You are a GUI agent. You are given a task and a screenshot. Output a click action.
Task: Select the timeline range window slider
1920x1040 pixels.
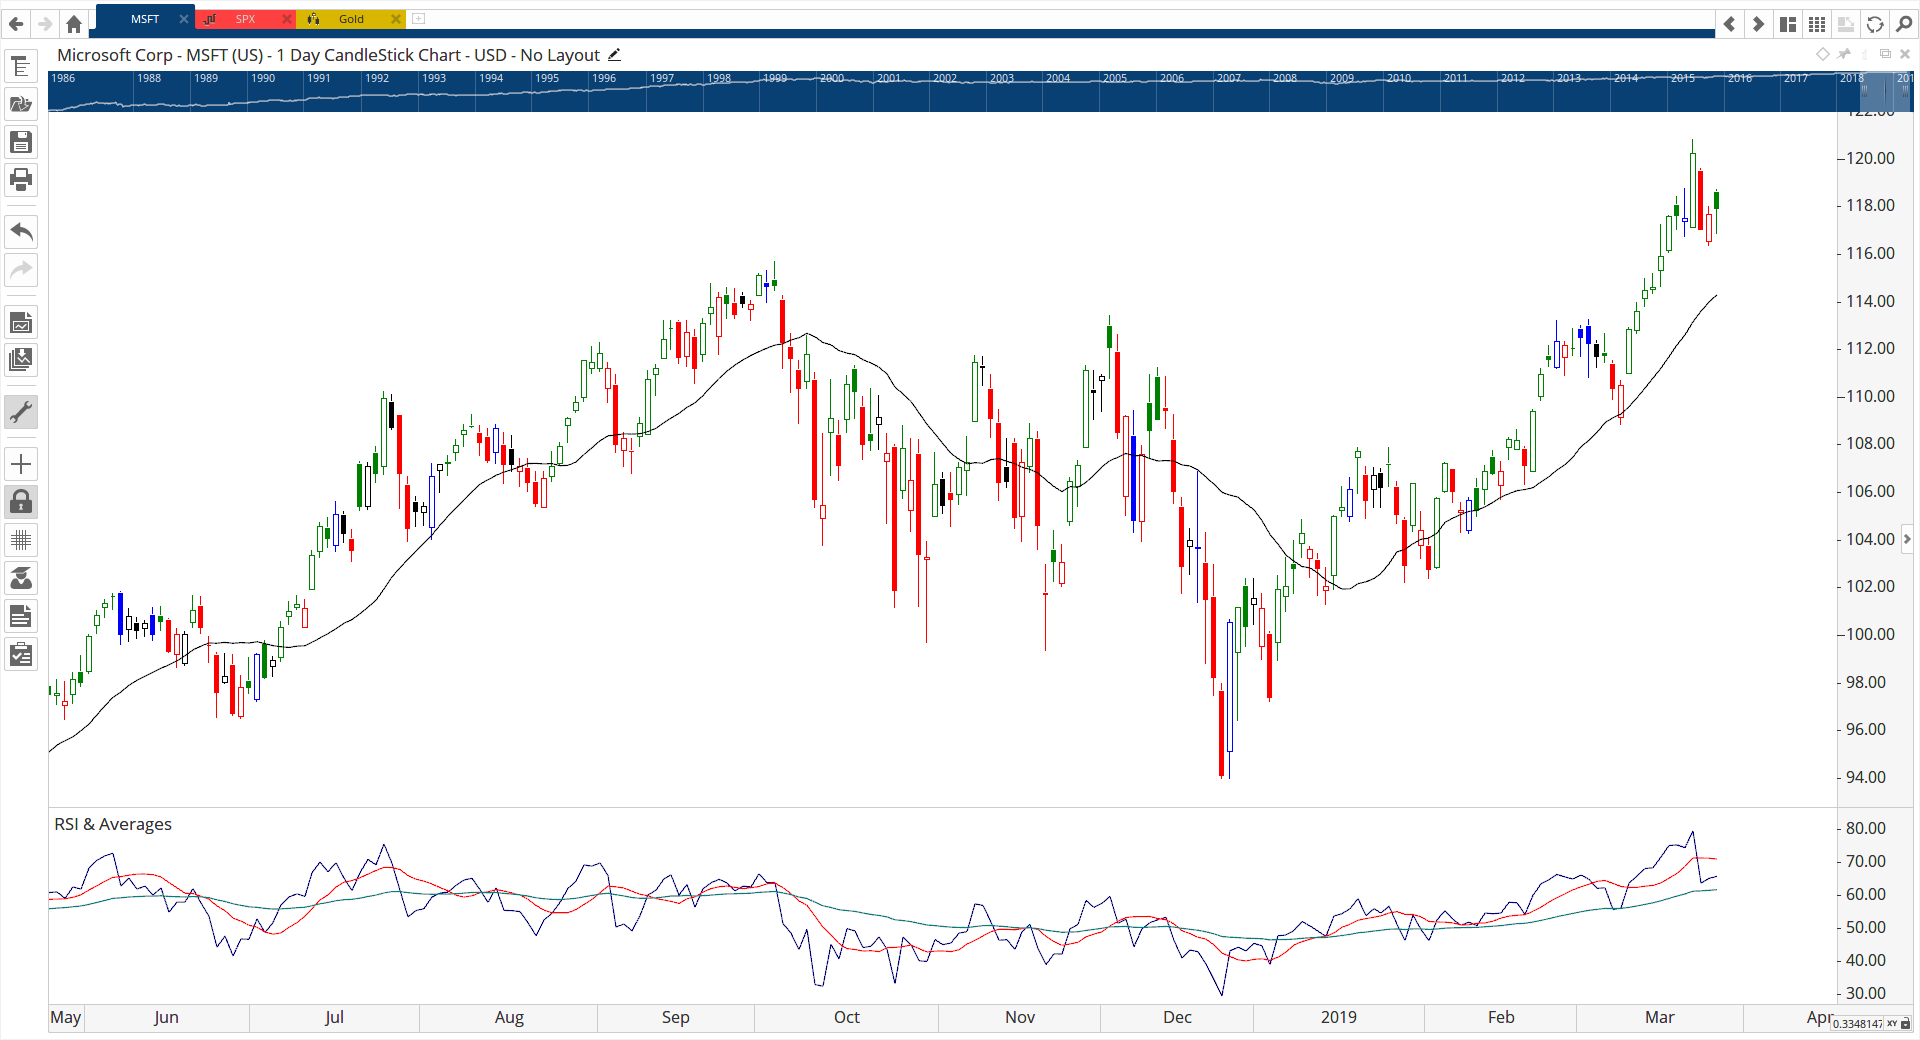[1887, 91]
